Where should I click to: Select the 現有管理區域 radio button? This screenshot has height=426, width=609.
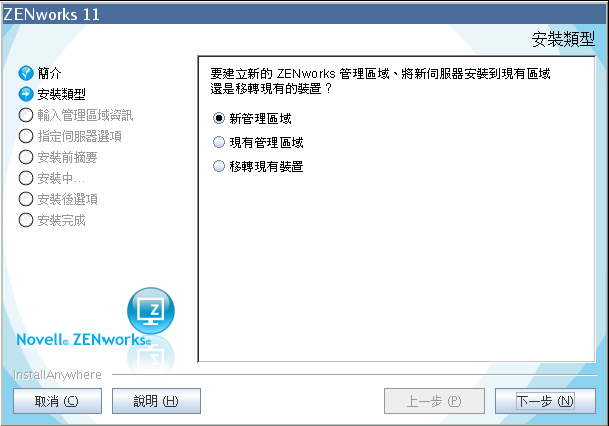click(219, 142)
